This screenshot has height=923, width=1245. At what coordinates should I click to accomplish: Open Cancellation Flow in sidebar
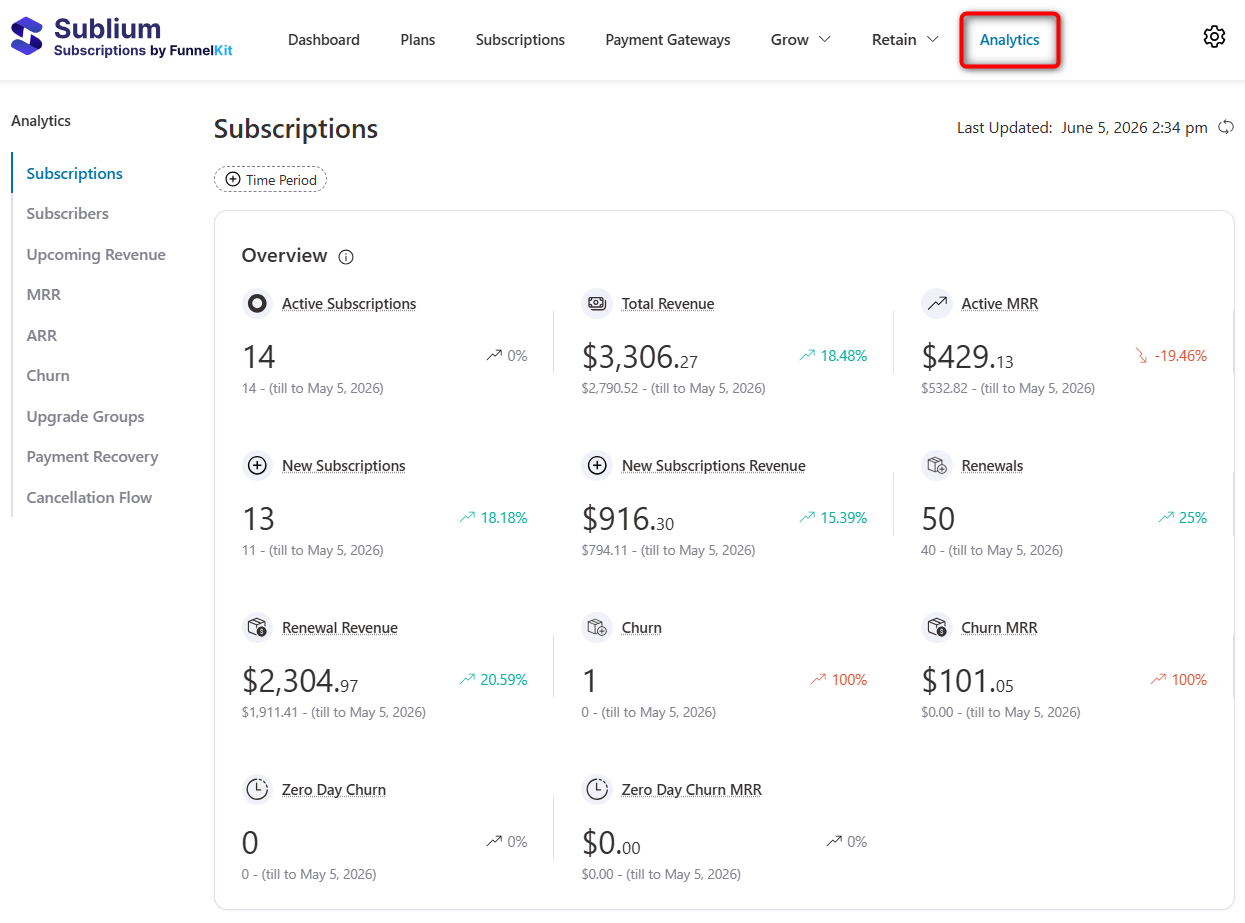coord(89,498)
